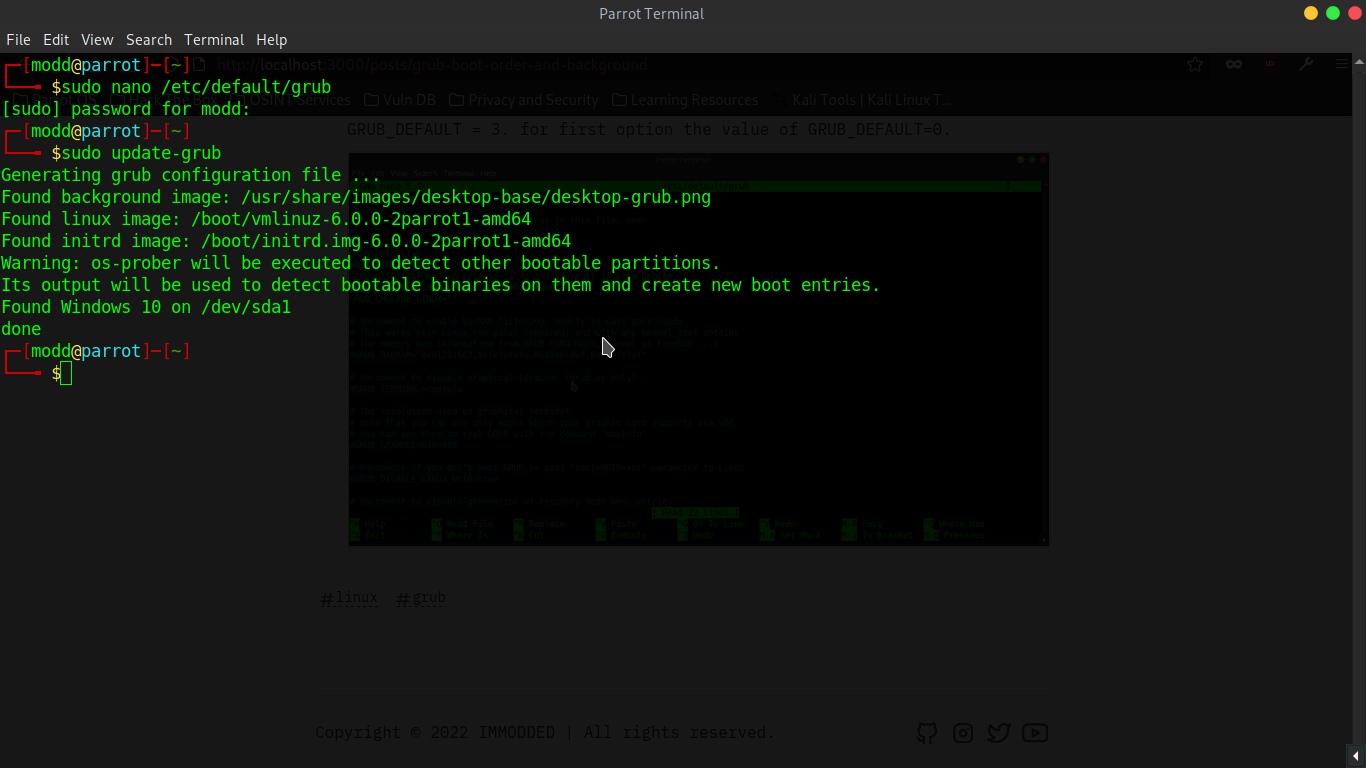Expand the side panel arrow at bottom-right

click(x=1356, y=755)
